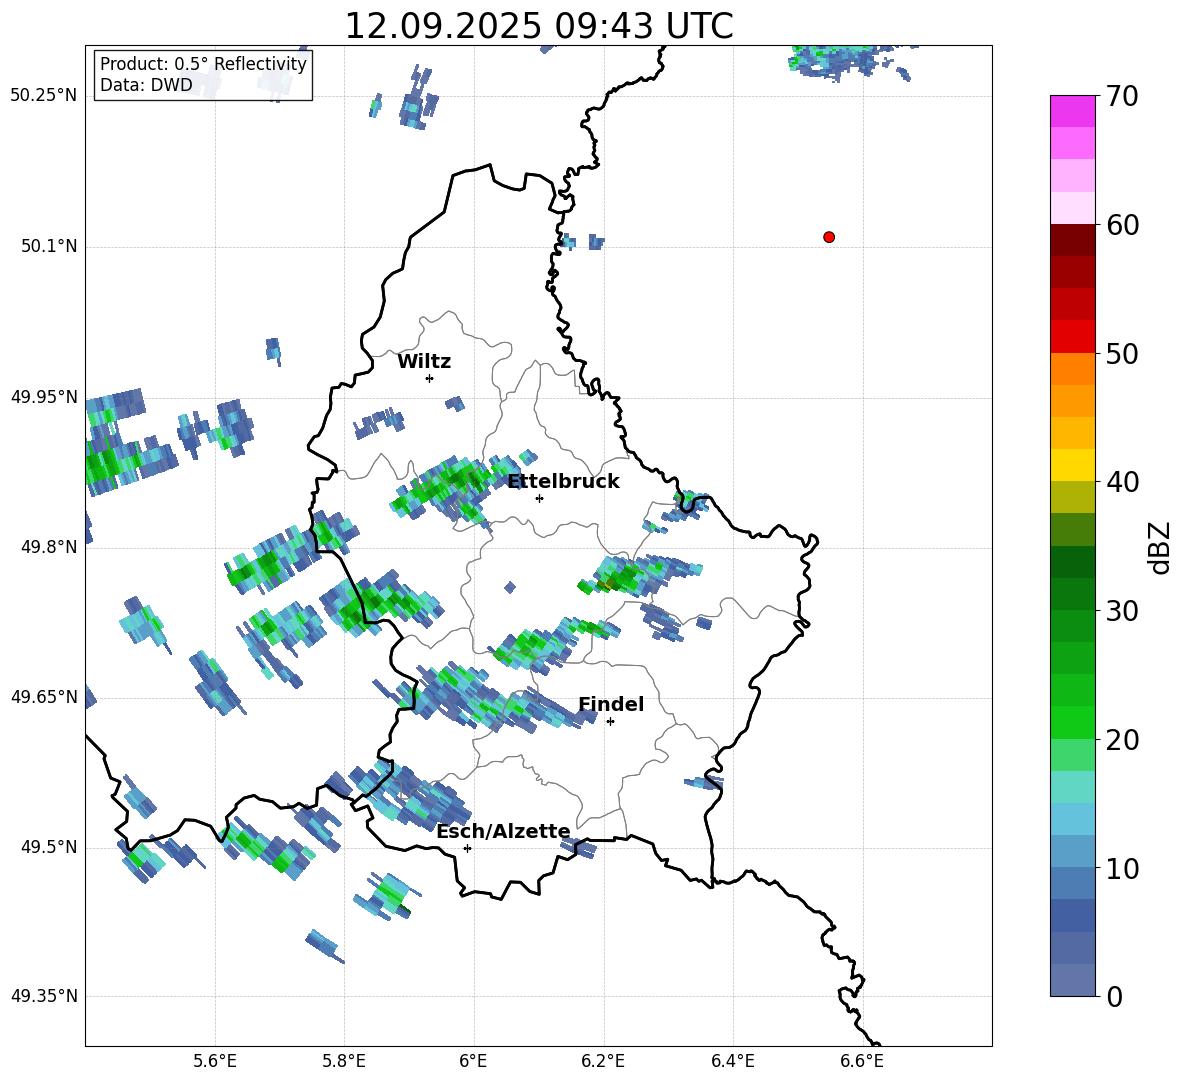Image resolution: width=1184 pixels, height=1081 pixels.
Task: Click the 5.6°E longitude label
Action: pyautogui.click(x=215, y=1062)
